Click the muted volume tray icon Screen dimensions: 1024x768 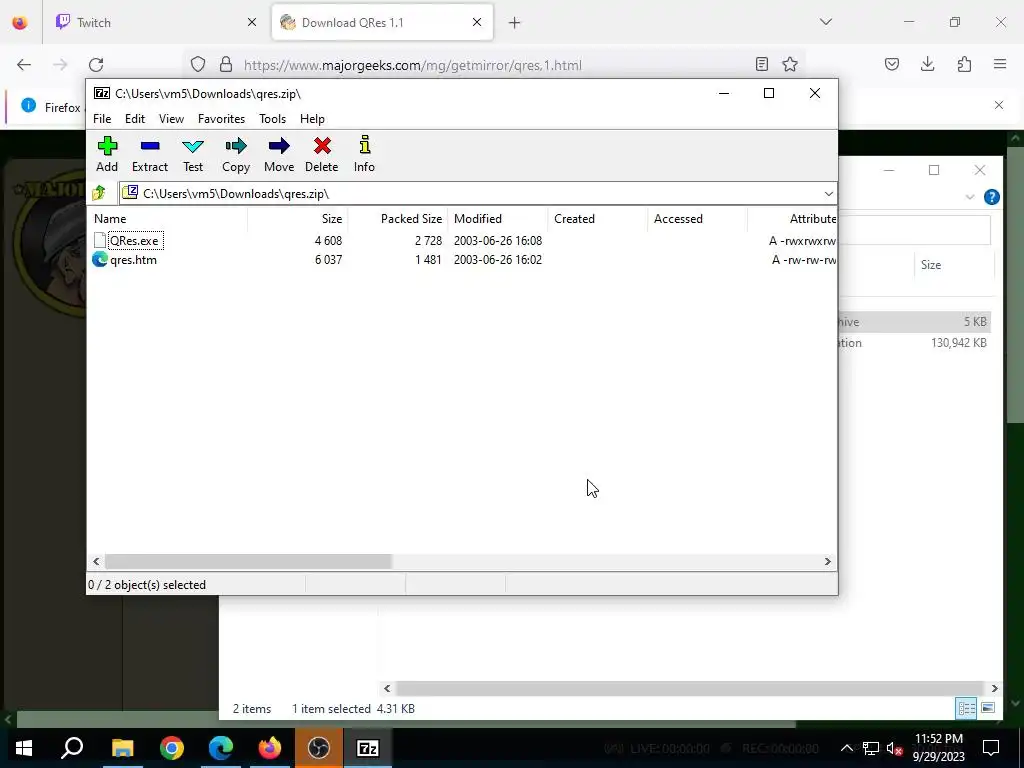click(x=894, y=748)
